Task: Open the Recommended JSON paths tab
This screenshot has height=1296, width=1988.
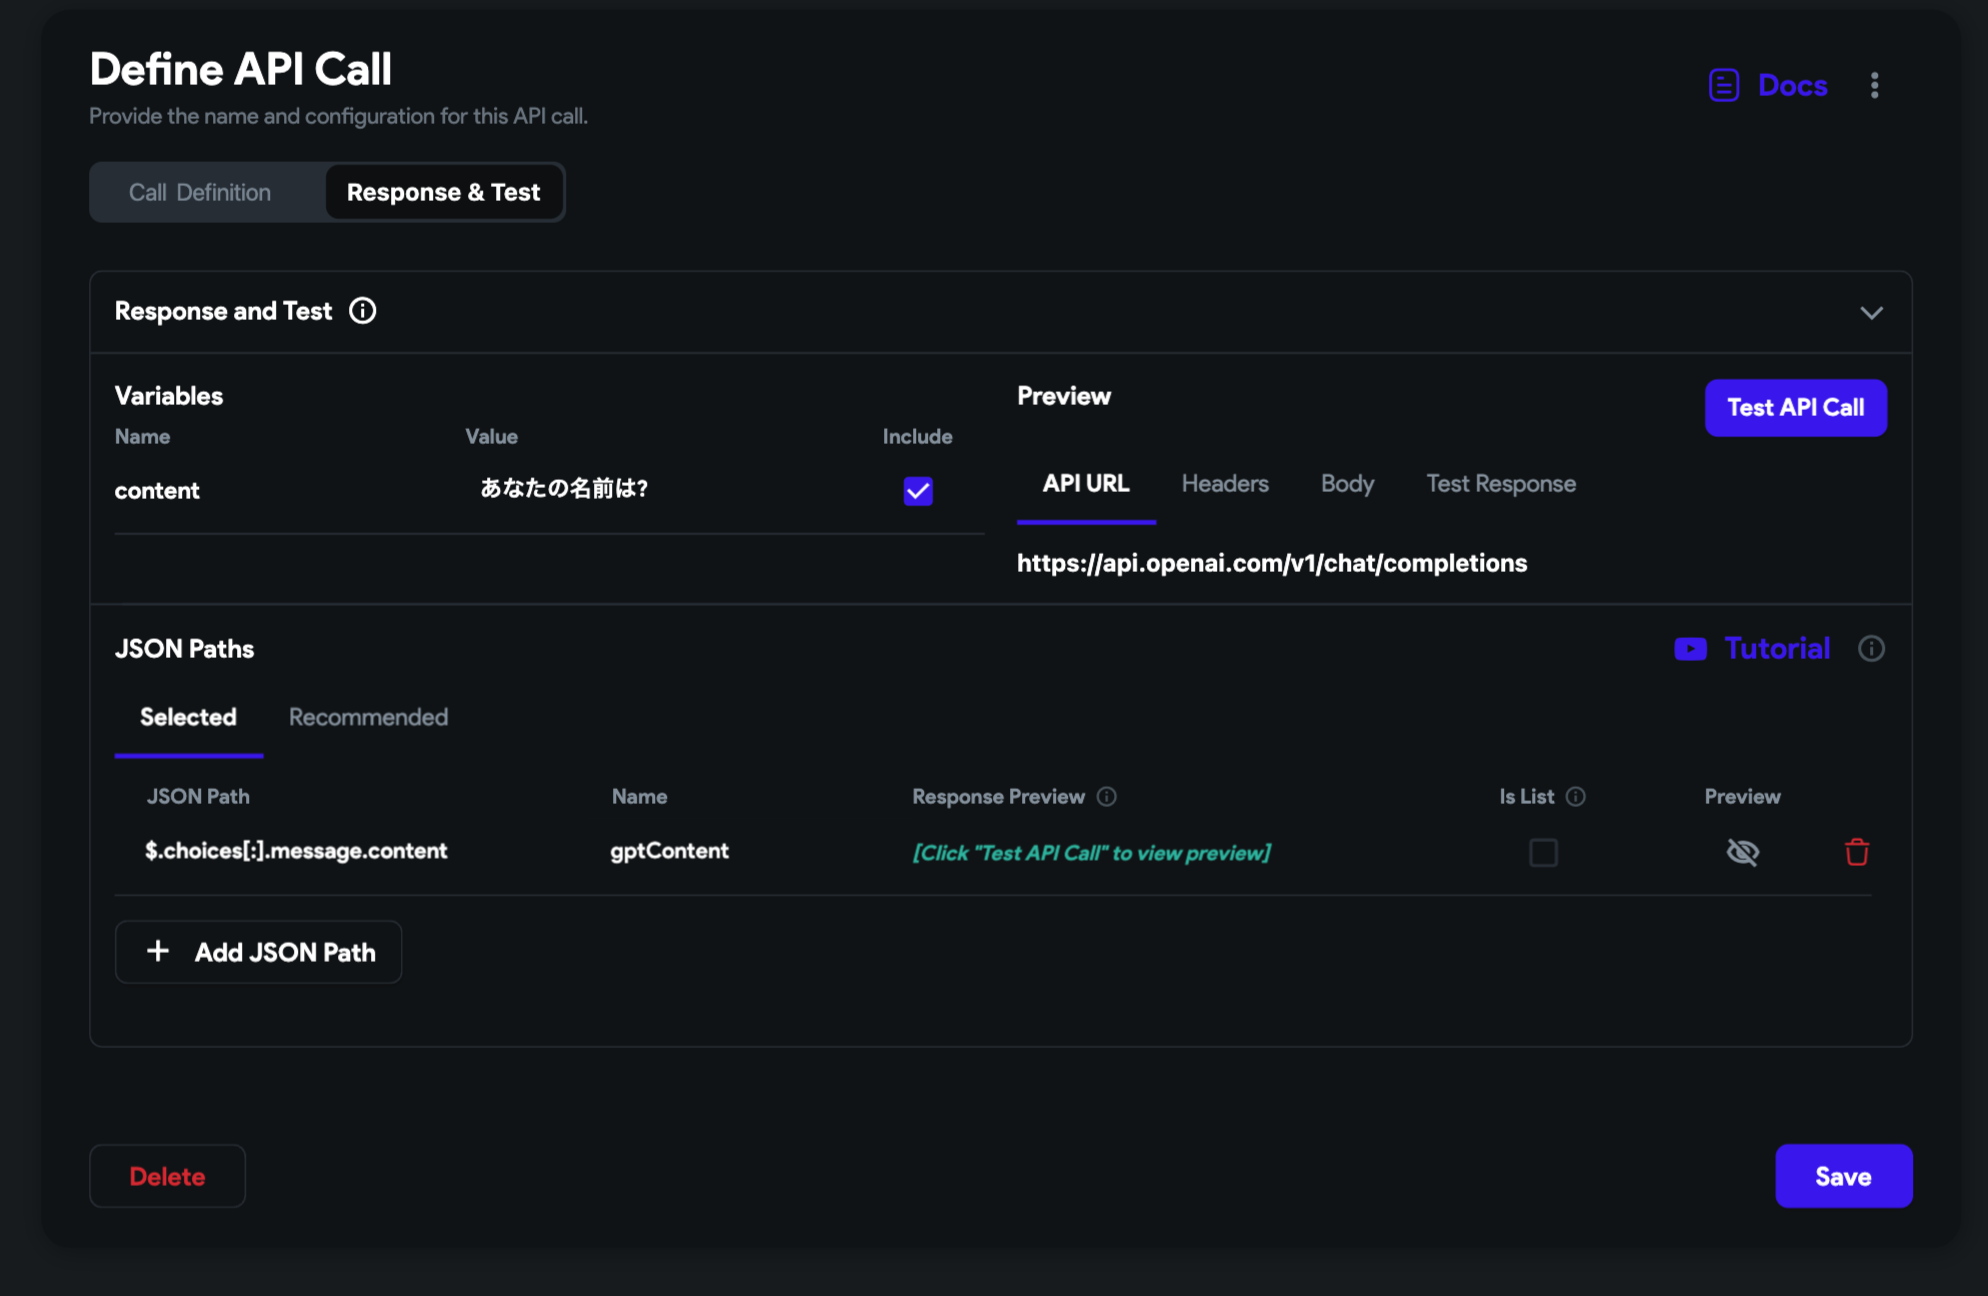Action: pos(368,717)
